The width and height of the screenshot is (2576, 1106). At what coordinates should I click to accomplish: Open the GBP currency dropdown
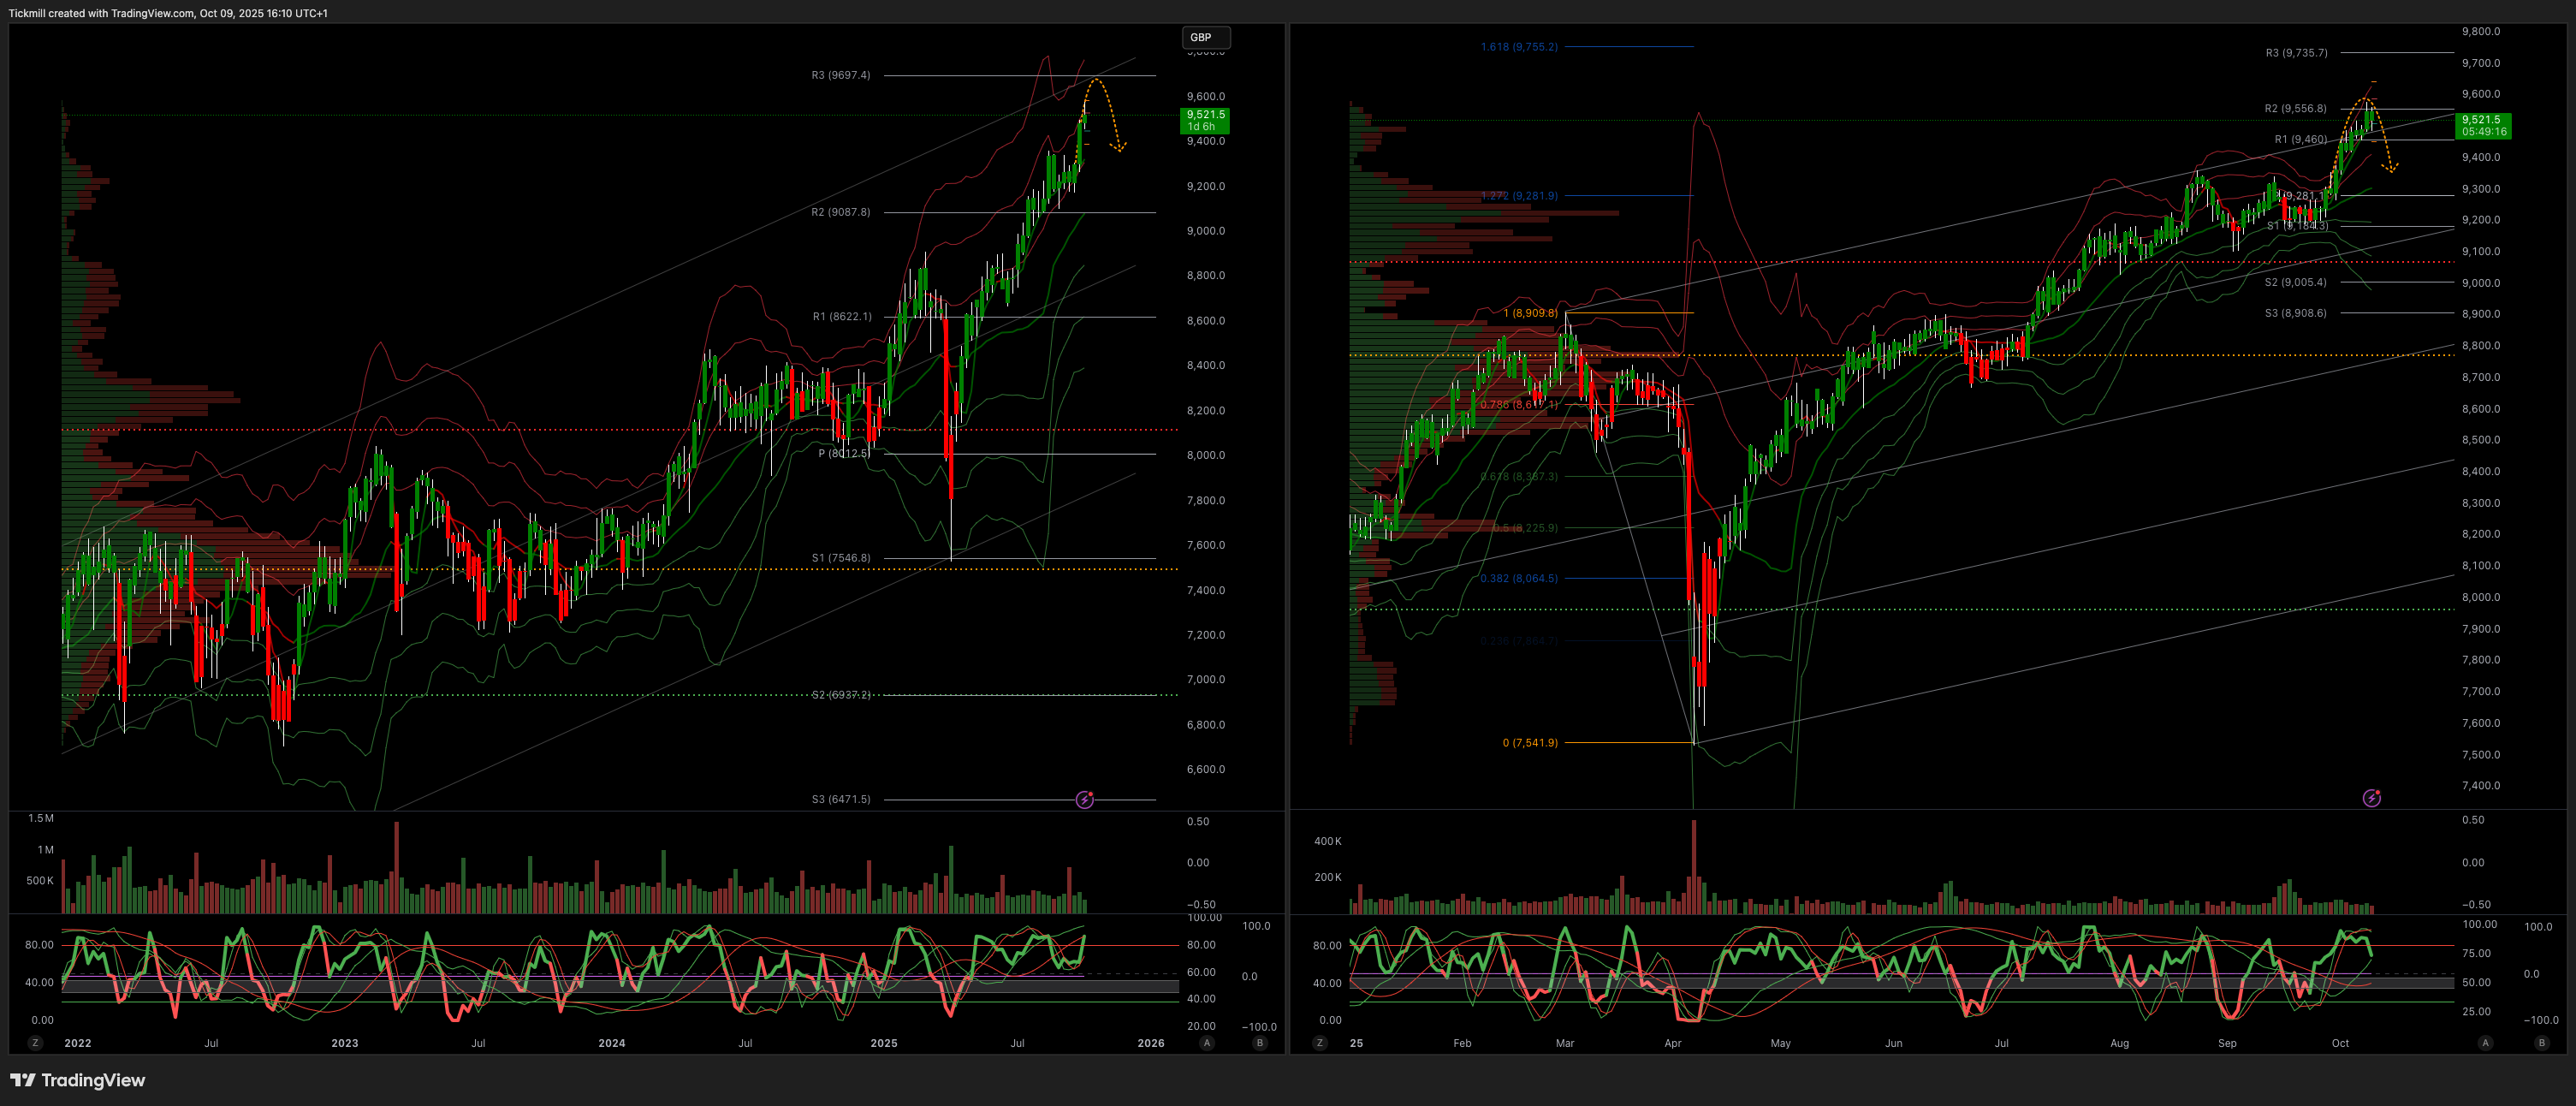pyautogui.click(x=1205, y=37)
